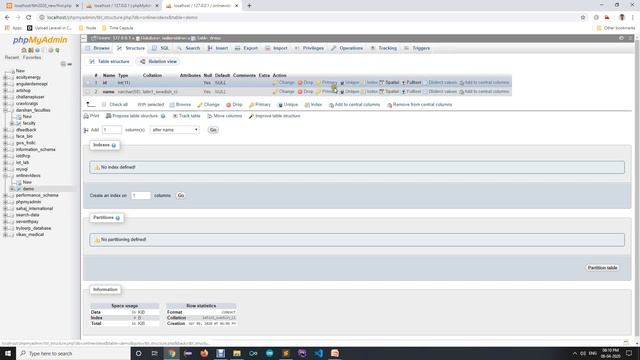
Task: Click Fulltext action in the id row
Action: [x=411, y=82]
